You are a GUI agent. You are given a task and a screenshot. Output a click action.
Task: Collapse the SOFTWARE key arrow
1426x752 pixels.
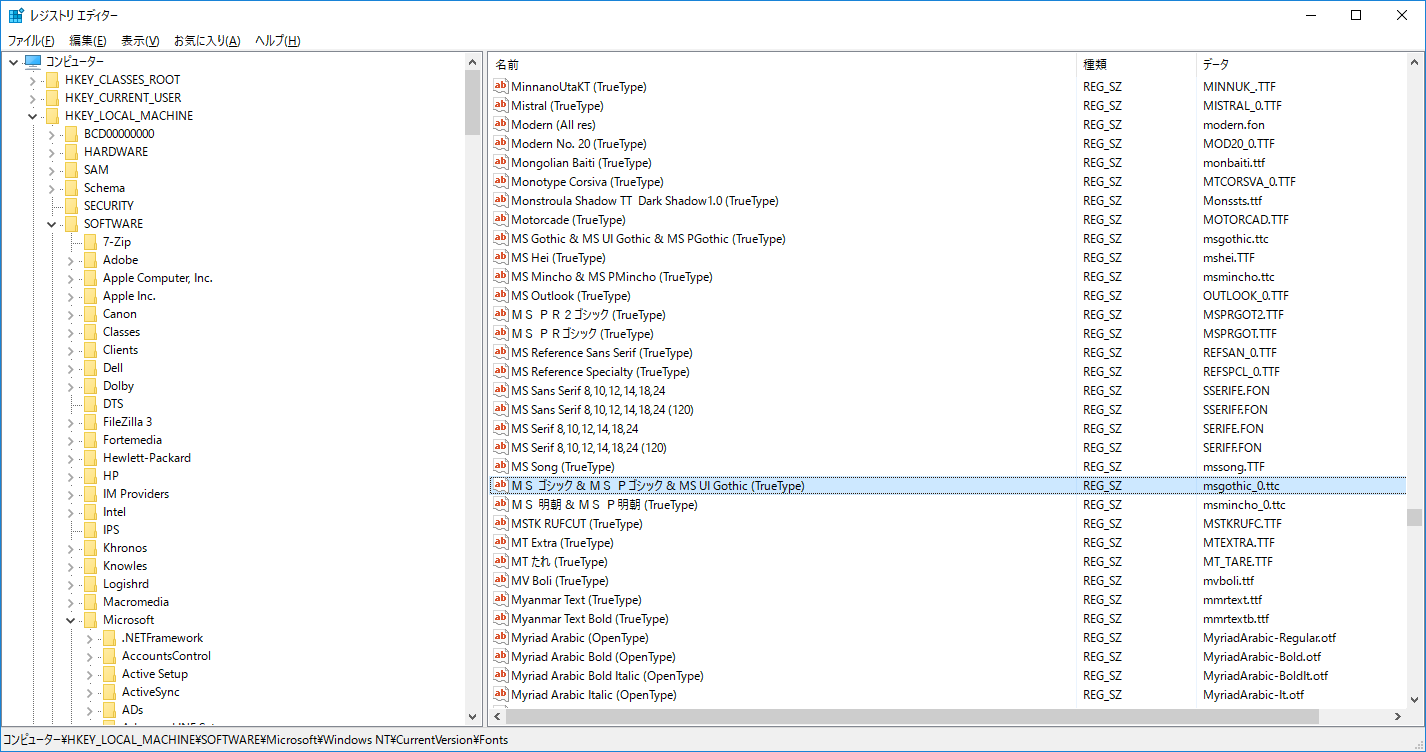pyautogui.click(x=51, y=224)
